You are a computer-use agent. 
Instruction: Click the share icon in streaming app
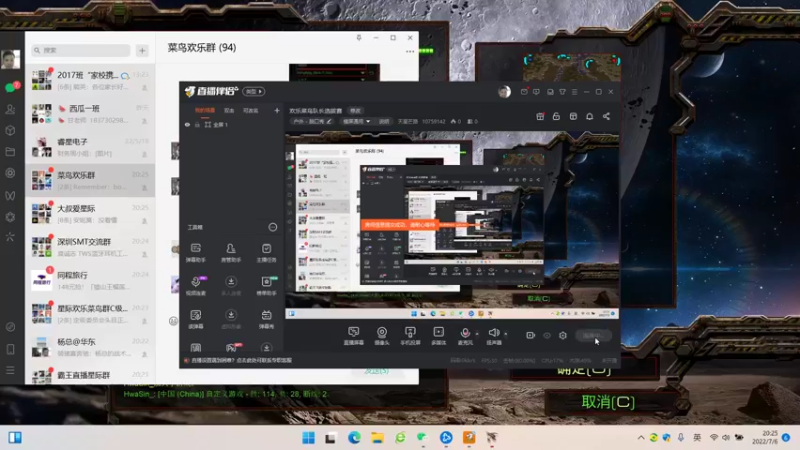tap(606, 116)
